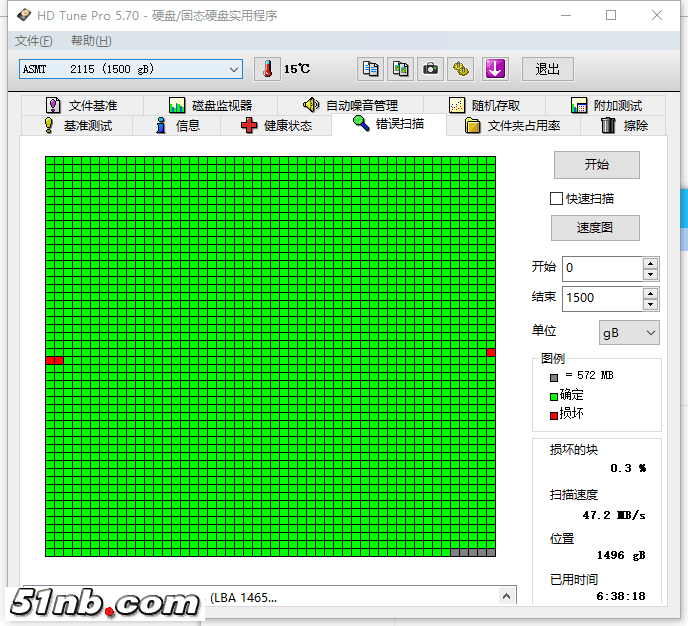Enable the 快速扫描 quick scan checkbox
This screenshot has width=688, height=626.
557,199
